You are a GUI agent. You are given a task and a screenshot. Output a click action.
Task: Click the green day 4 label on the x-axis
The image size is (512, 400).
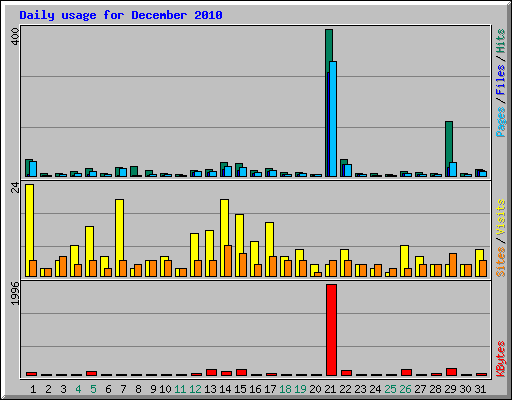tap(78, 389)
